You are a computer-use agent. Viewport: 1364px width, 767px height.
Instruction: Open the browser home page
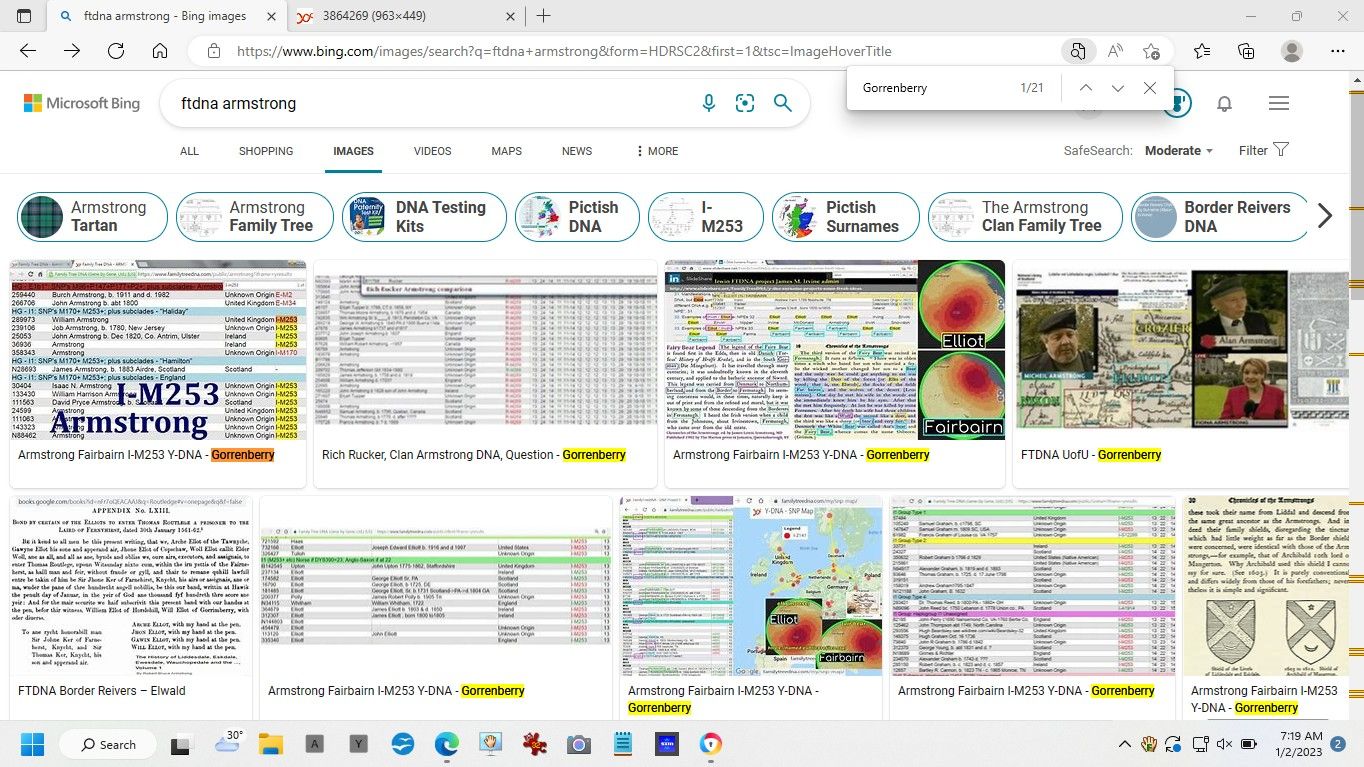click(160, 51)
